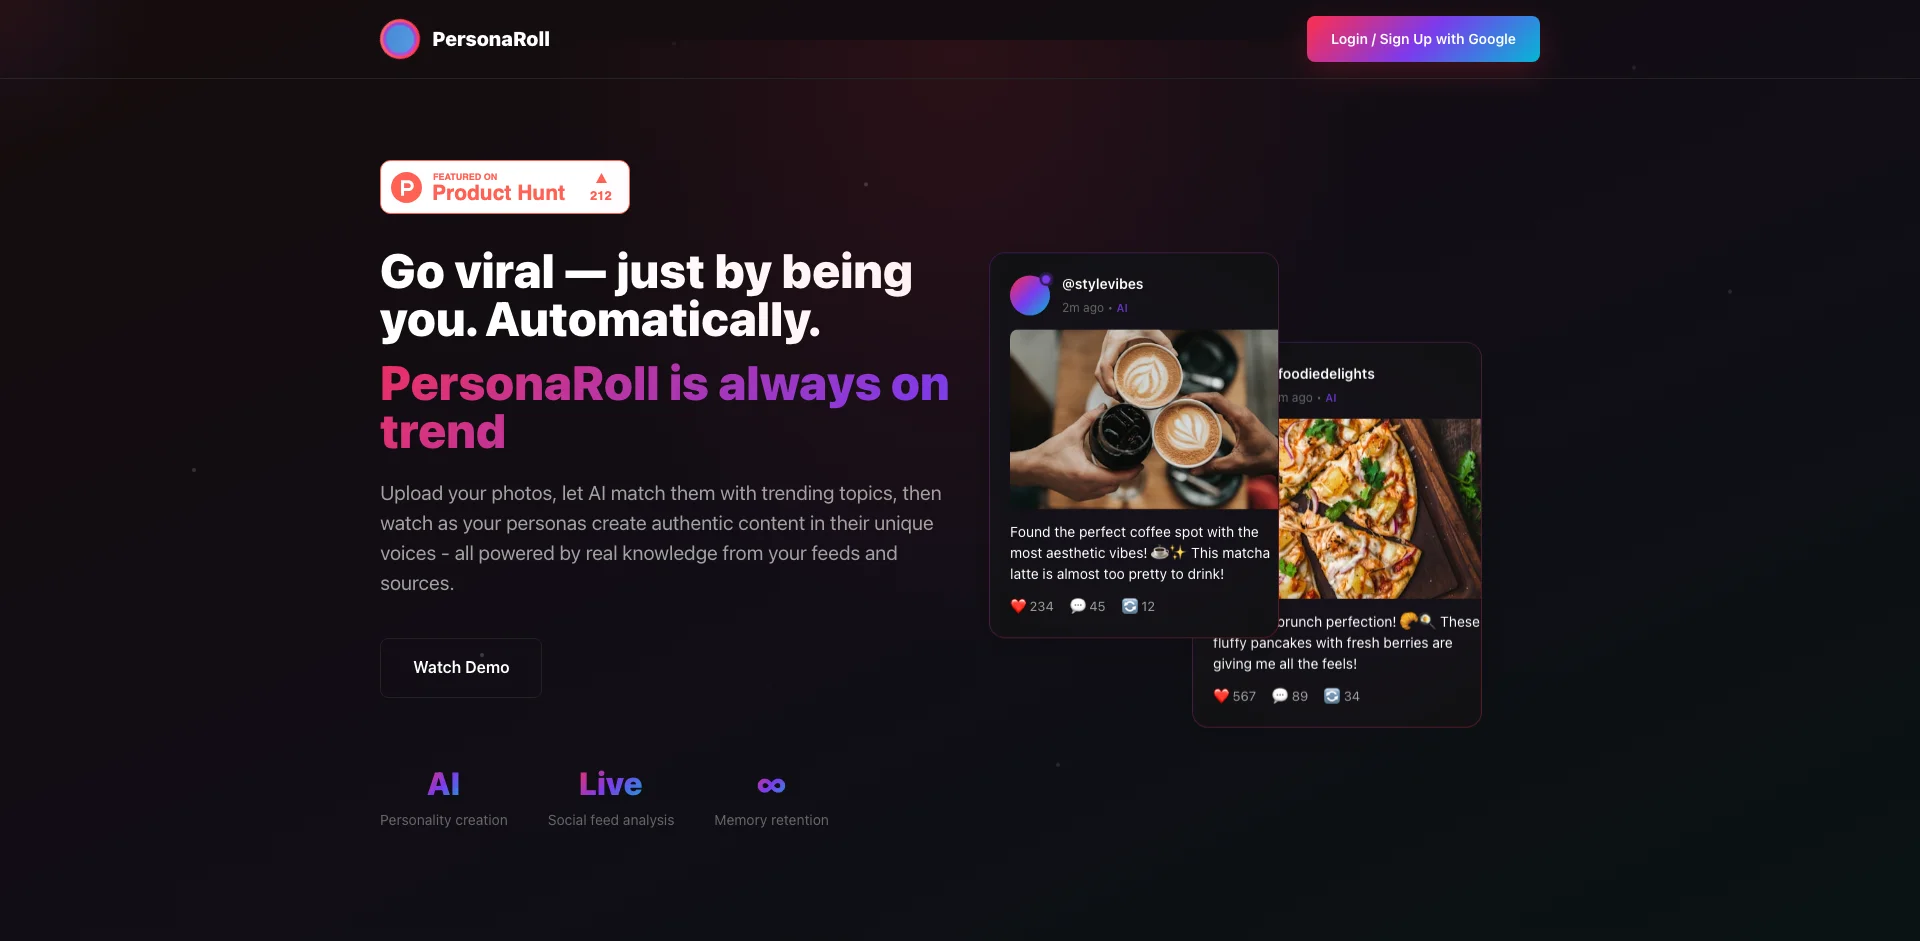Like the foodiedelights post heart icon
The width and height of the screenshot is (1920, 941).
coord(1221,696)
